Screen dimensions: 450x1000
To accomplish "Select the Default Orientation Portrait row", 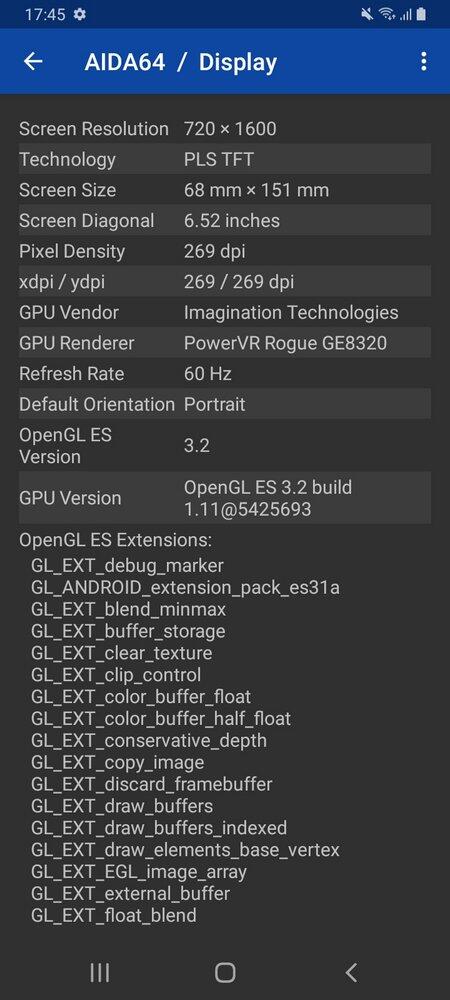I will [x=225, y=404].
